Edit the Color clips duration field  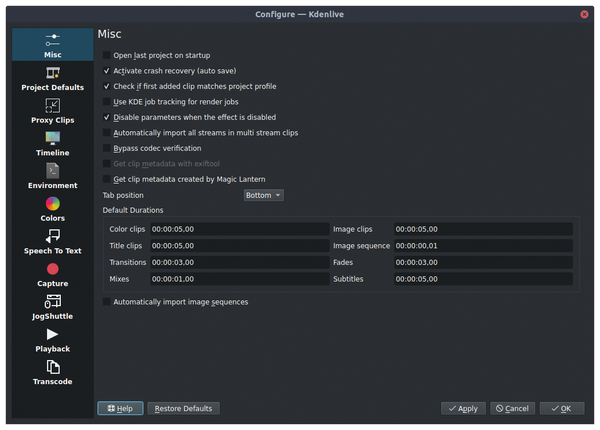point(240,229)
